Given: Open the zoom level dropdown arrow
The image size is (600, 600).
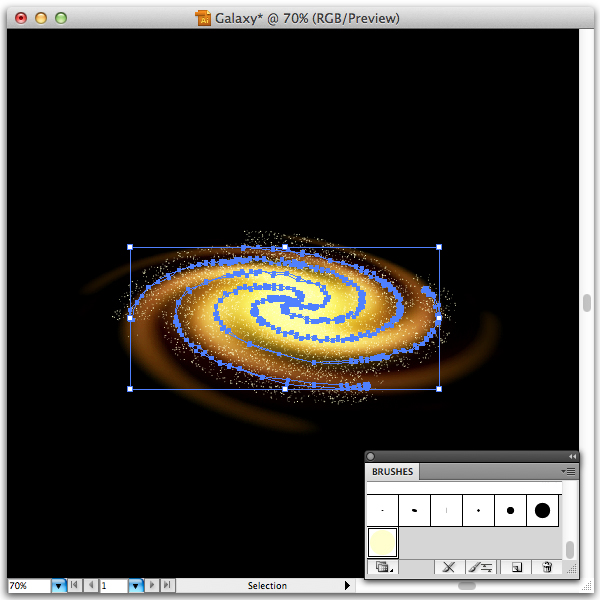Looking at the screenshot, I should [x=59, y=585].
